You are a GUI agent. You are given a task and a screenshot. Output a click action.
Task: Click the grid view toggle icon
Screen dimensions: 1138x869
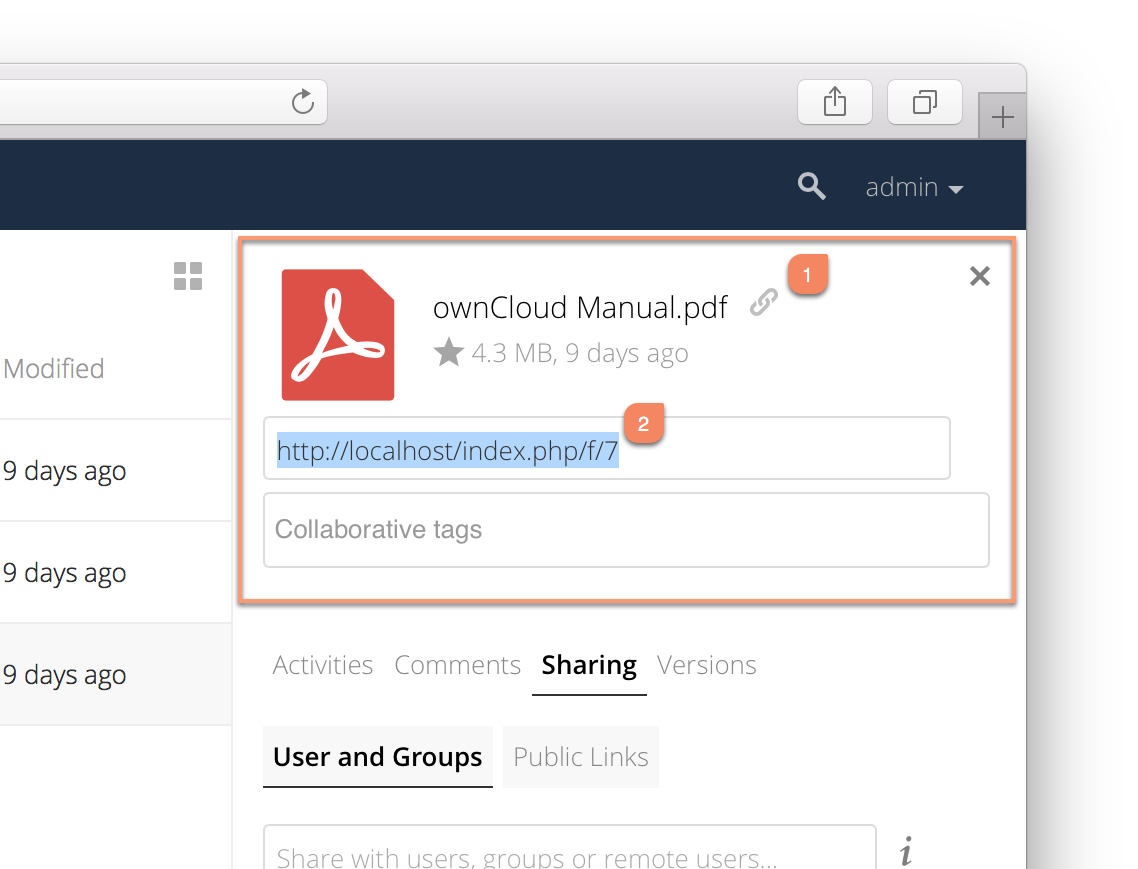pyautogui.click(x=187, y=276)
